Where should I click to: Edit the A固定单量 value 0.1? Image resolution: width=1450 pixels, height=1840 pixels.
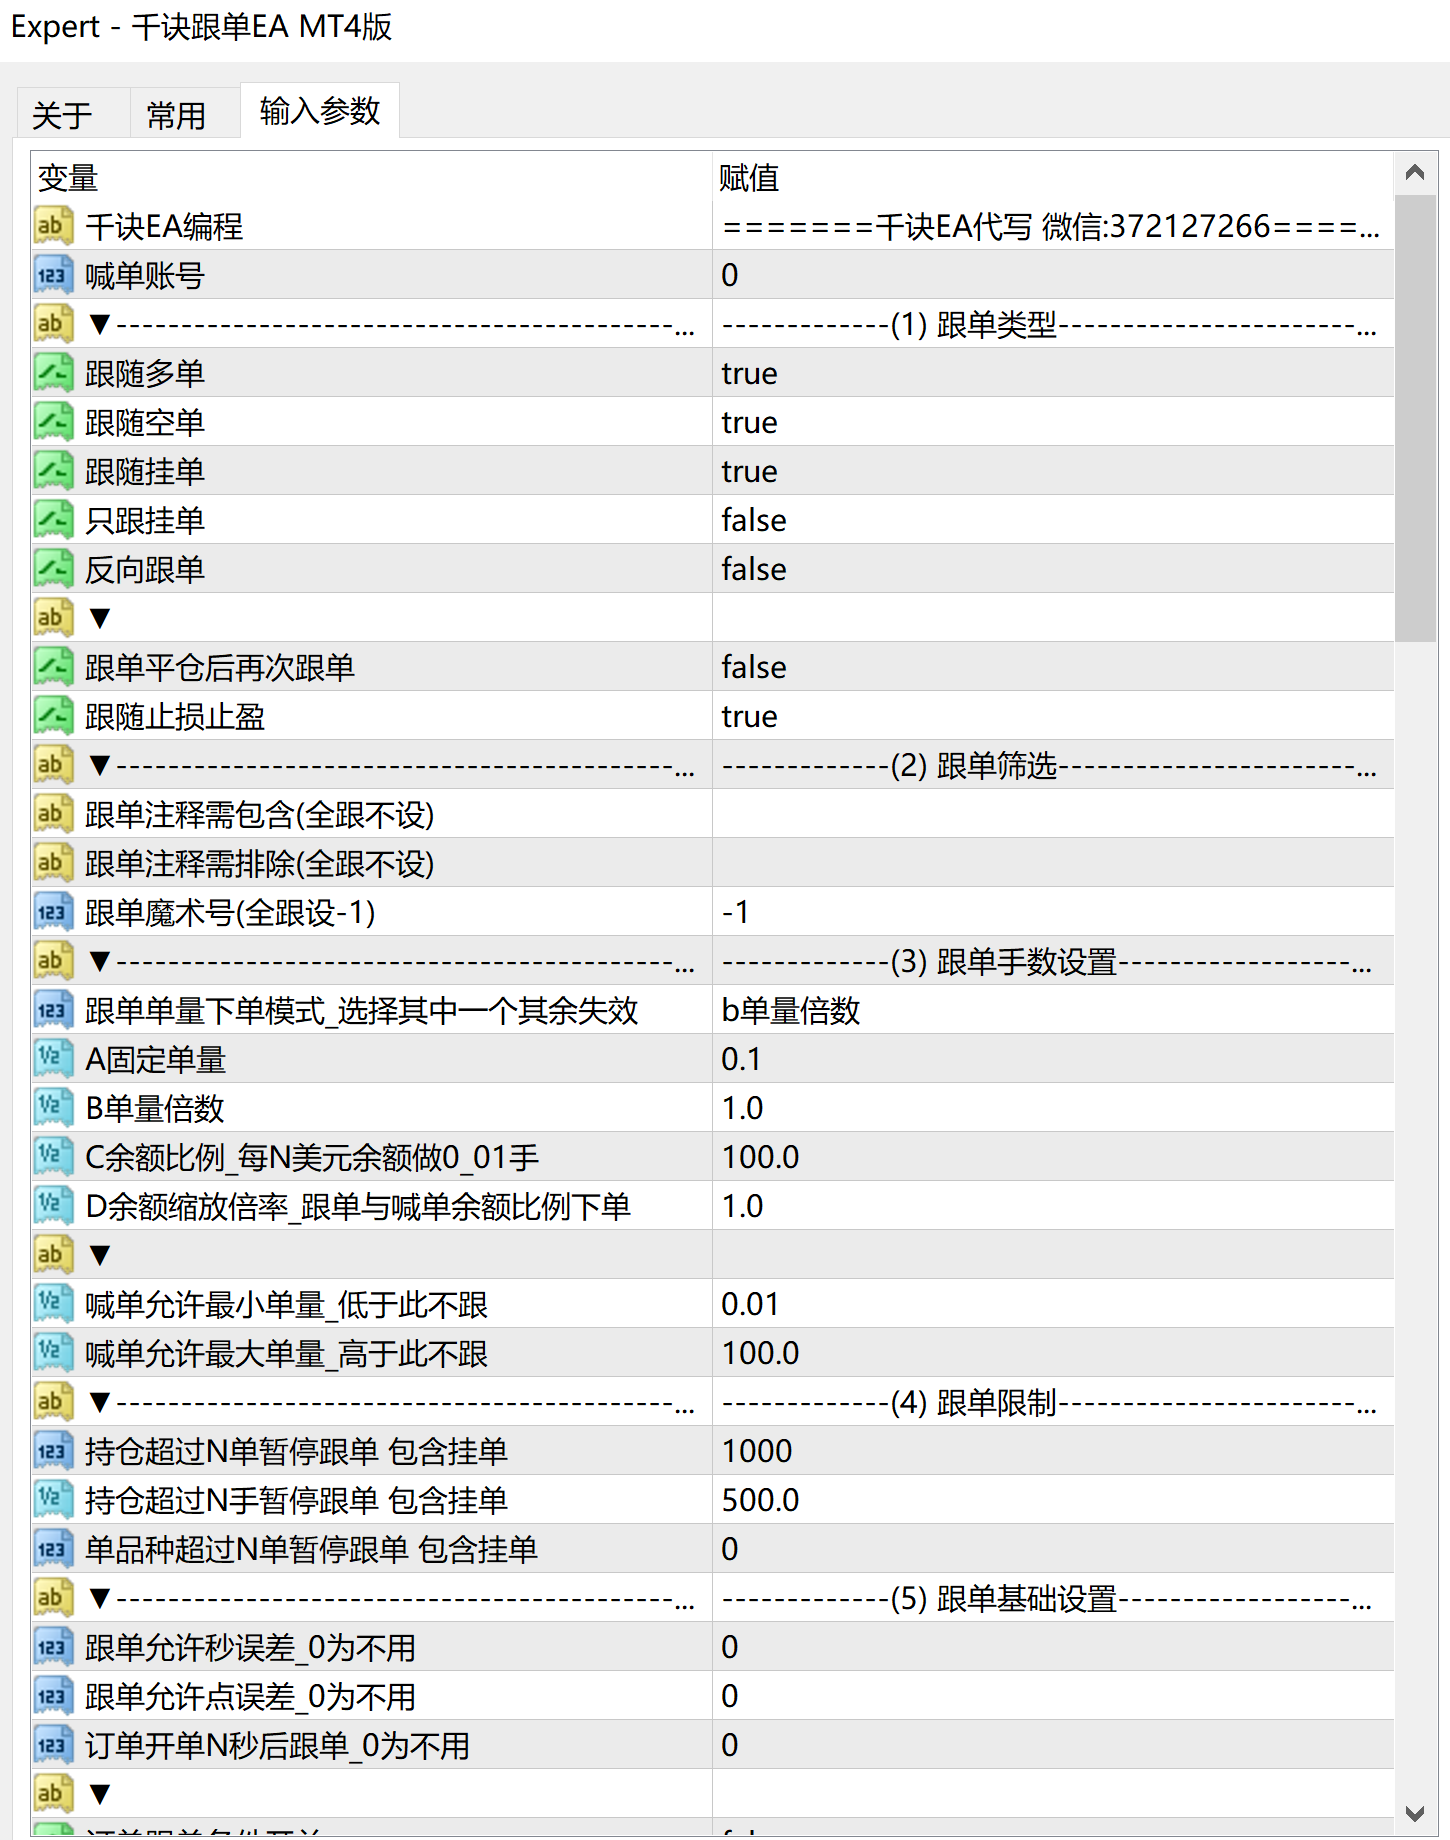(x=1053, y=1059)
